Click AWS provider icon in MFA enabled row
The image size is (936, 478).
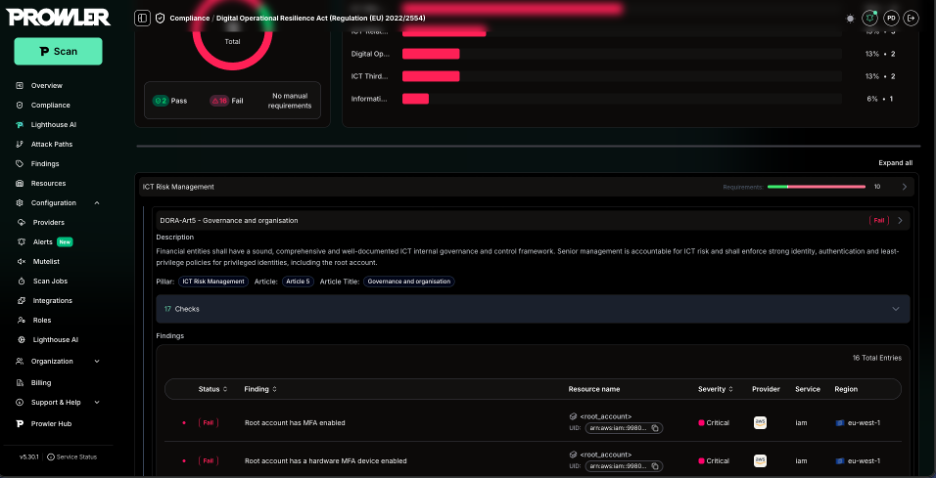760,423
